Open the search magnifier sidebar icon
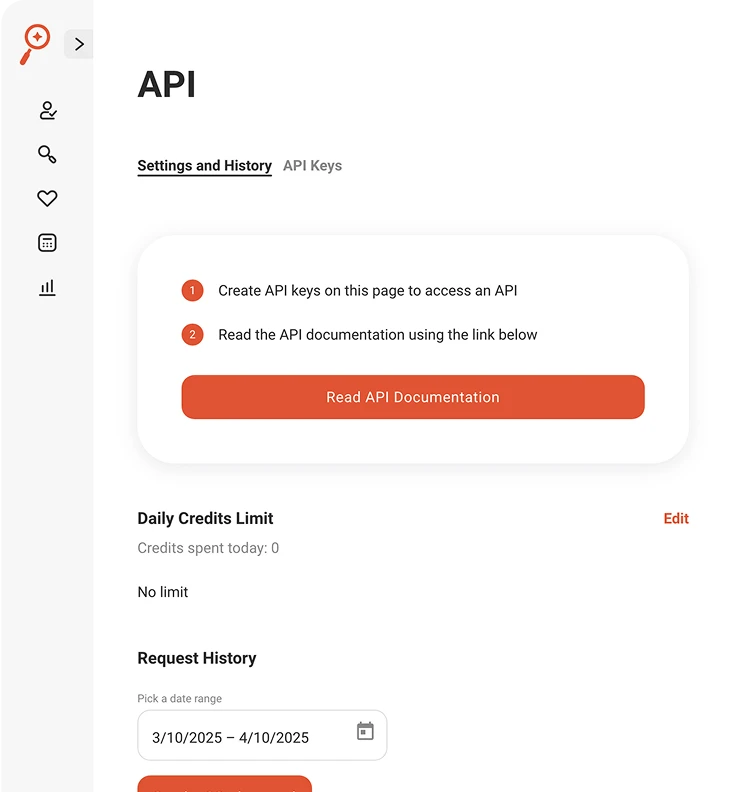Screen dimensions: 752x792 (x=47, y=154)
